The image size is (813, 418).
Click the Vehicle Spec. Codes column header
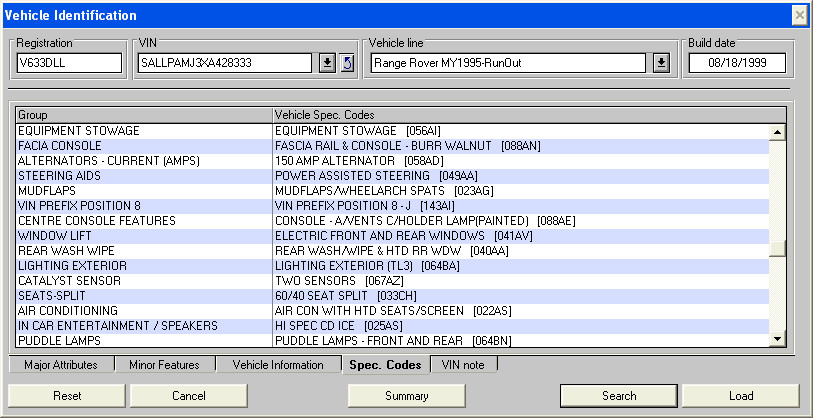tap(529, 115)
